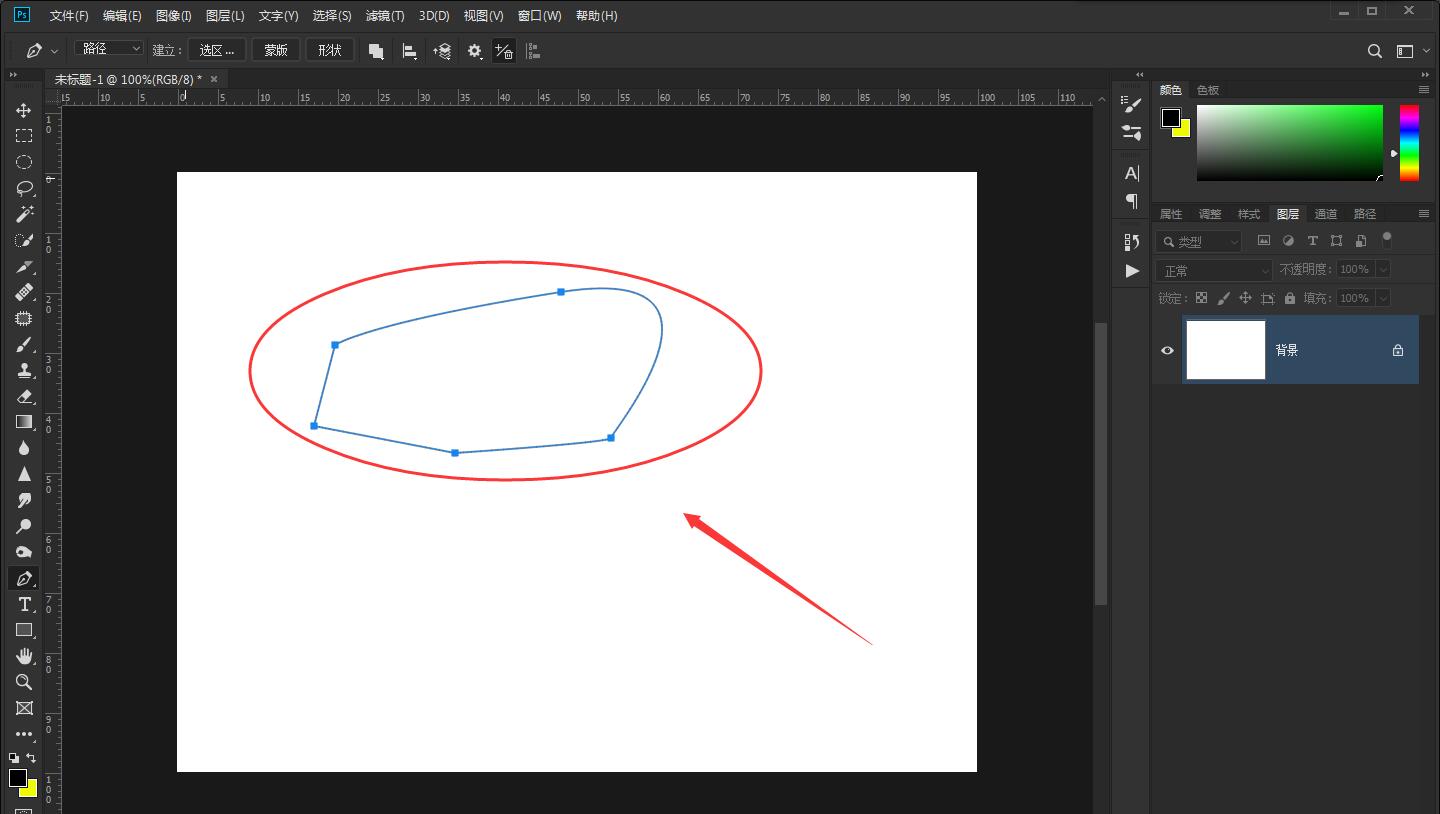This screenshot has height=814, width=1440.
Task: Click the 选区… button
Action: click(217, 50)
